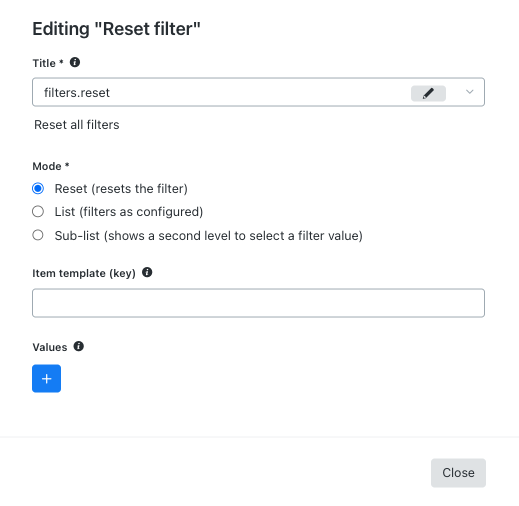Viewport: 519px width, 506px height.
Task: Click the "Item template (key)" label text
Action: point(84,273)
